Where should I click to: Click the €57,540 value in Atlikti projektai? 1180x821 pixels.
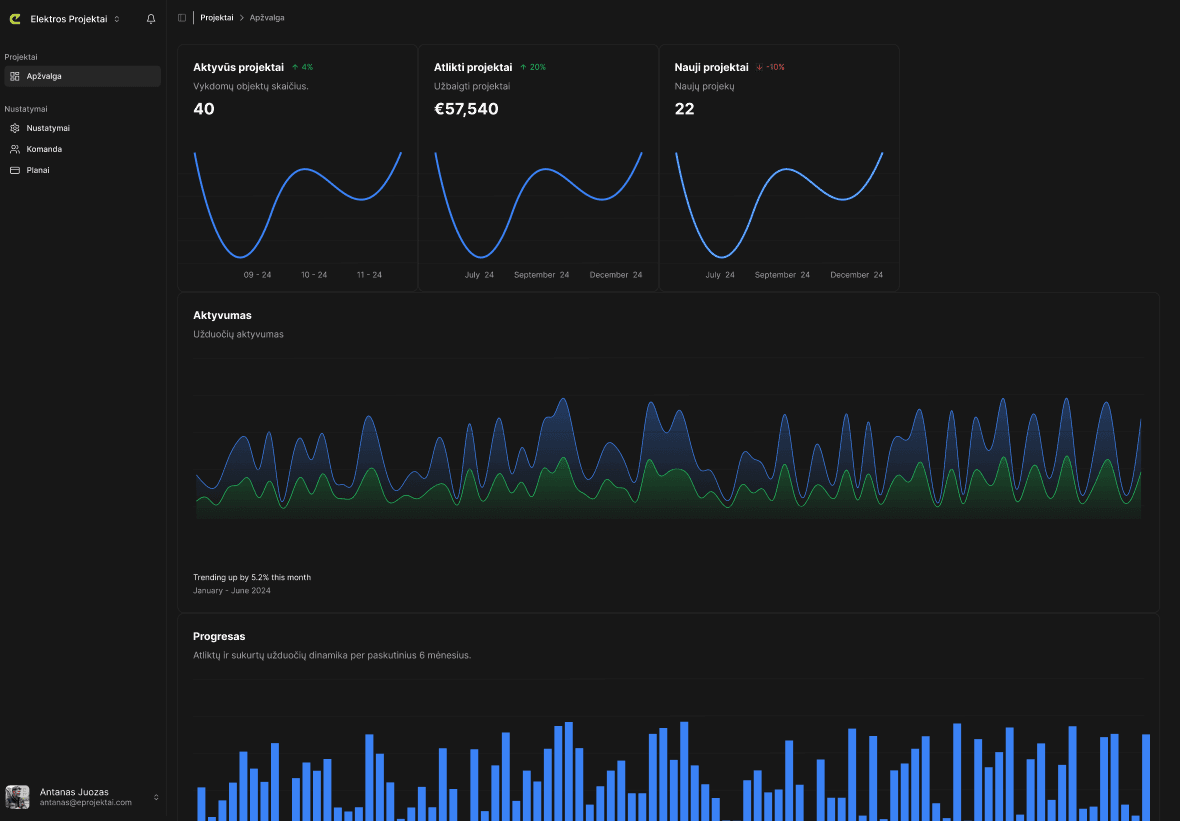click(466, 109)
